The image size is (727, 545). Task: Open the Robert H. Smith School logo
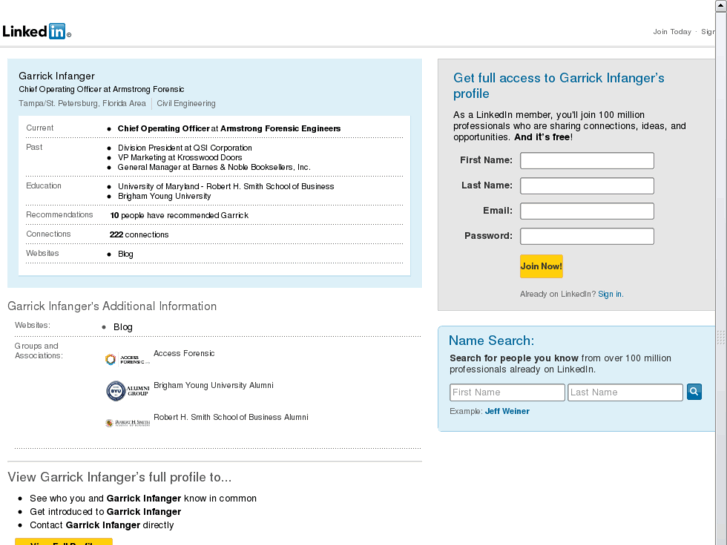pyautogui.click(x=128, y=423)
